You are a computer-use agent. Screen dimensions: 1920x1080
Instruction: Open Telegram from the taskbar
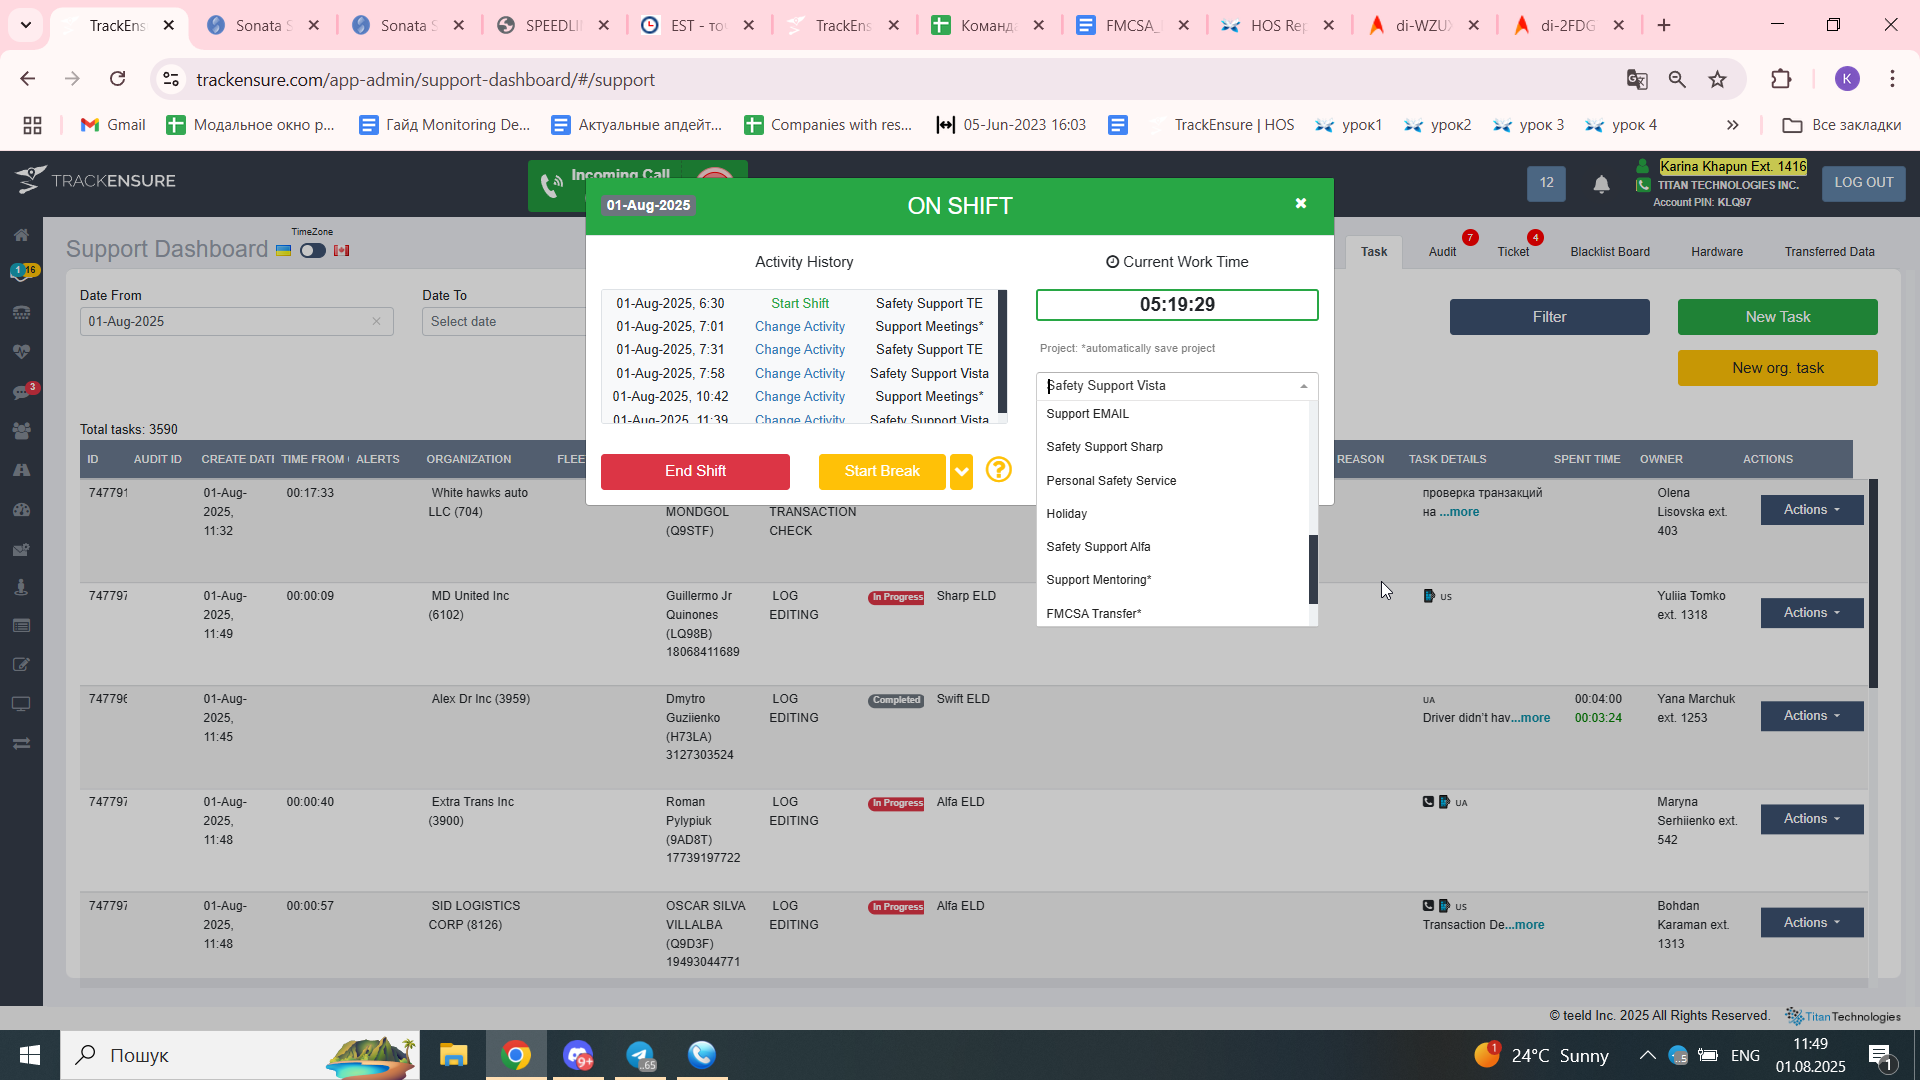coord(640,1055)
